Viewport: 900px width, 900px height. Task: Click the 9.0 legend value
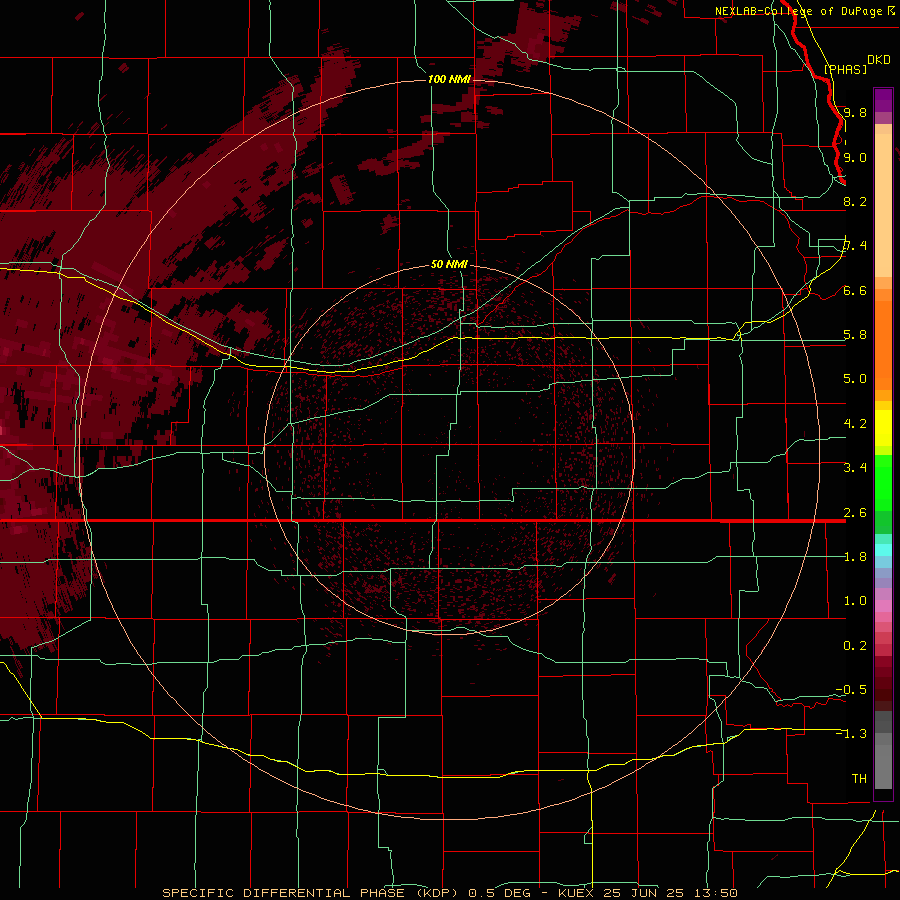pos(855,157)
